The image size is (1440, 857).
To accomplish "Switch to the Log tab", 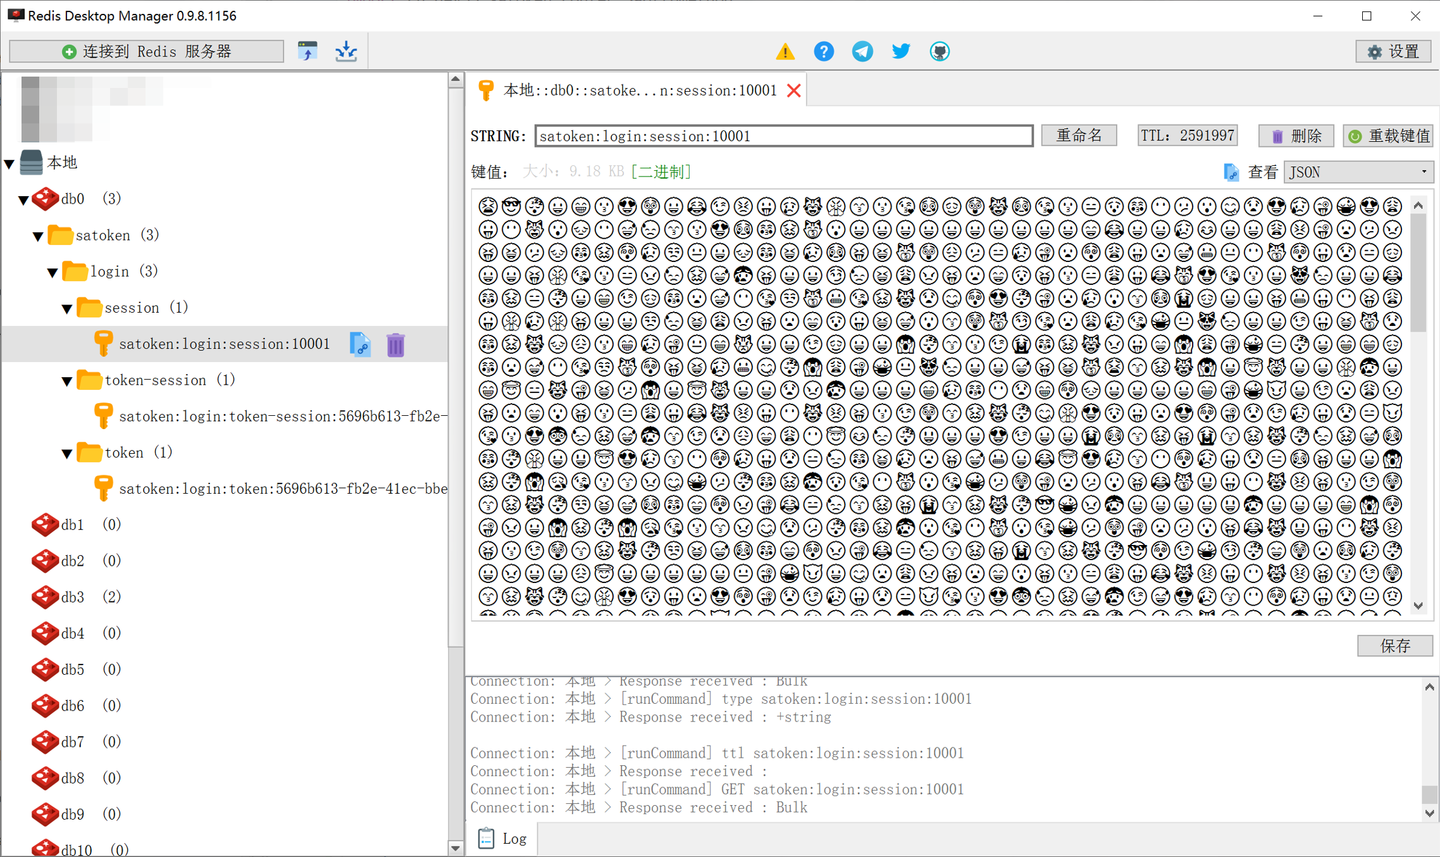I will point(502,839).
